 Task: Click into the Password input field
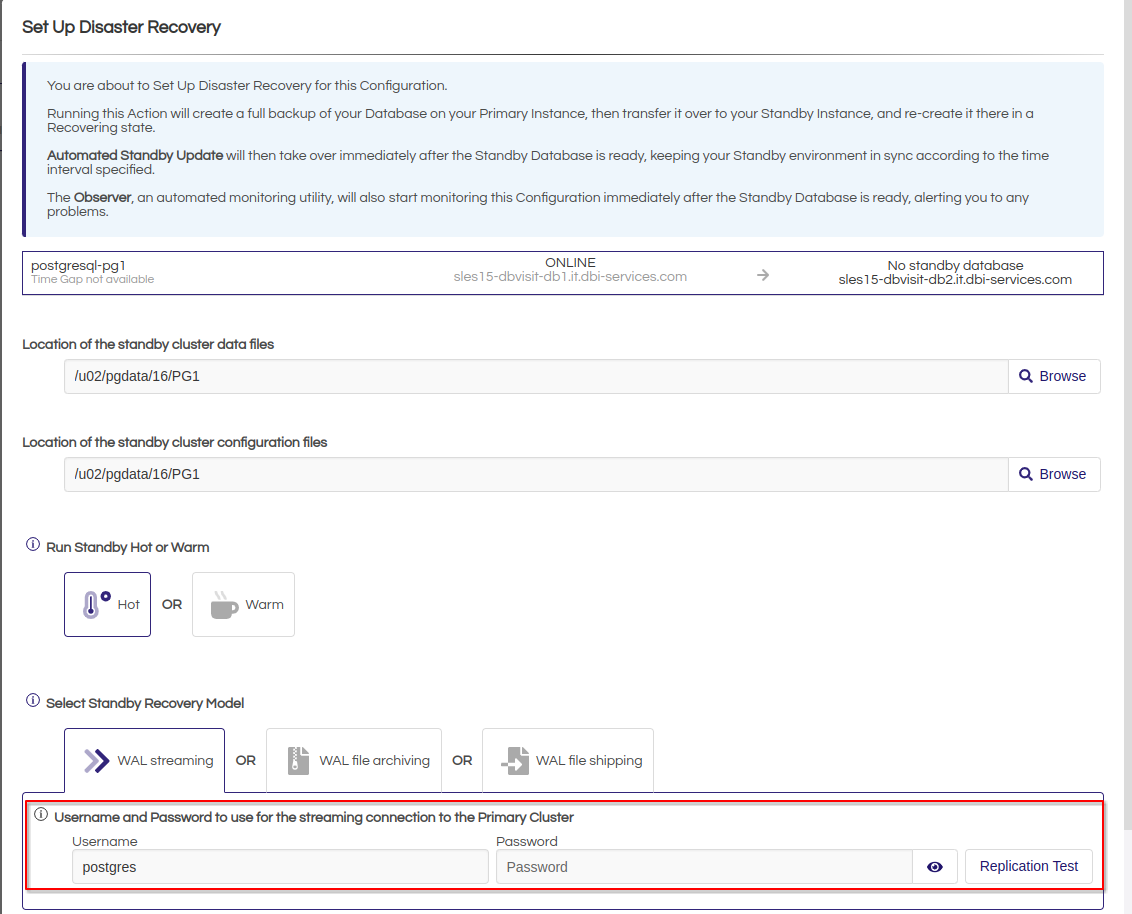click(704, 867)
